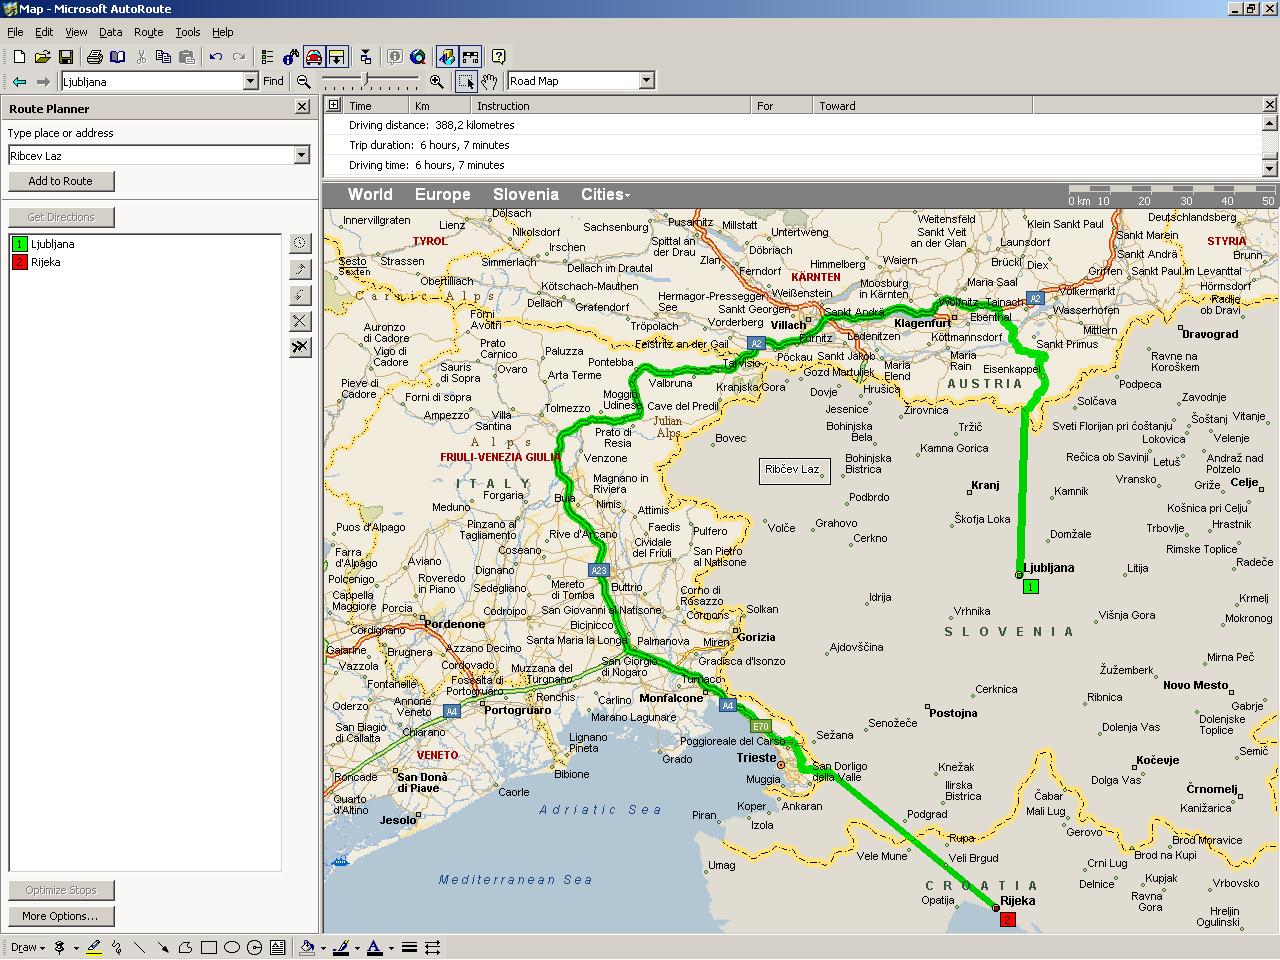The image size is (1280, 960).
Task: Select the Pushpin drawing tool
Action: click(x=60, y=947)
